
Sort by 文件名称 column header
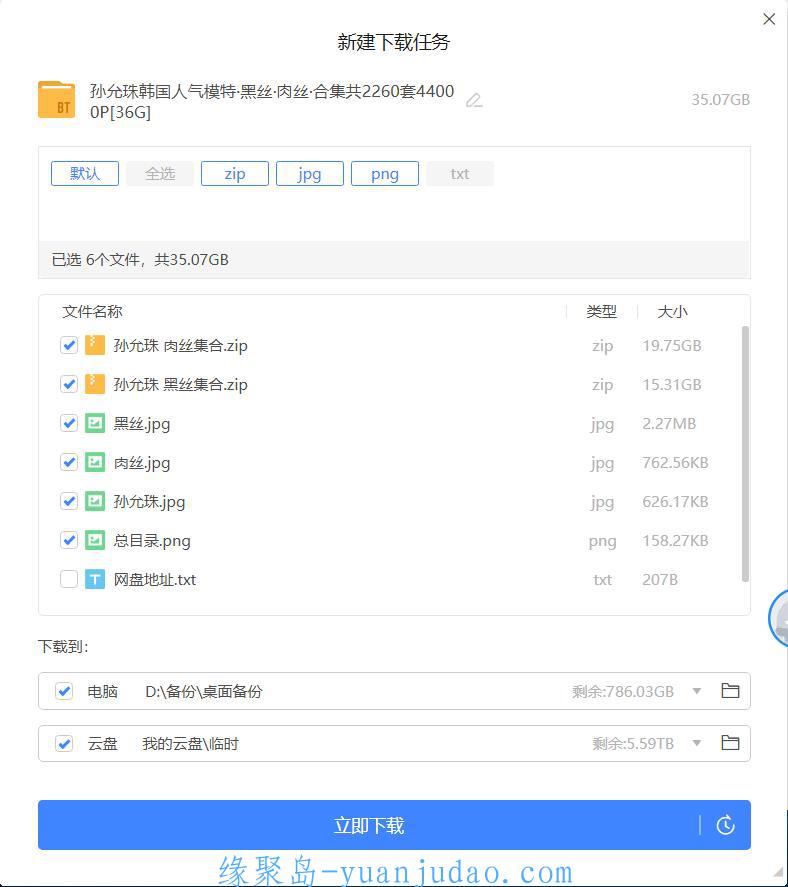pyautogui.click(x=92, y=312)
